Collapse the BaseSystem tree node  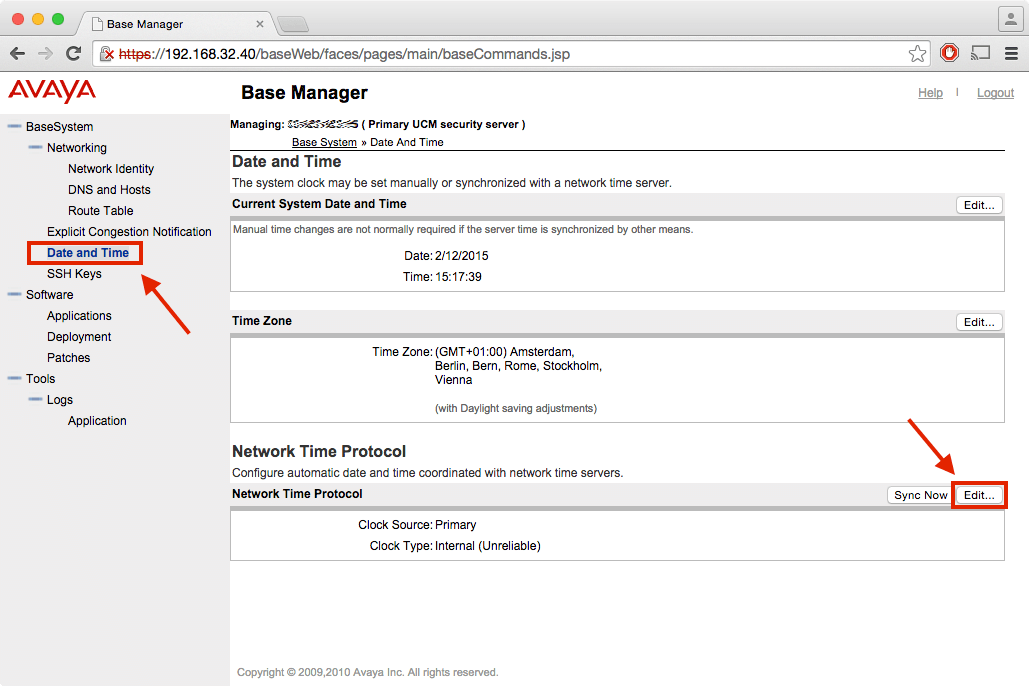point(14,126)
